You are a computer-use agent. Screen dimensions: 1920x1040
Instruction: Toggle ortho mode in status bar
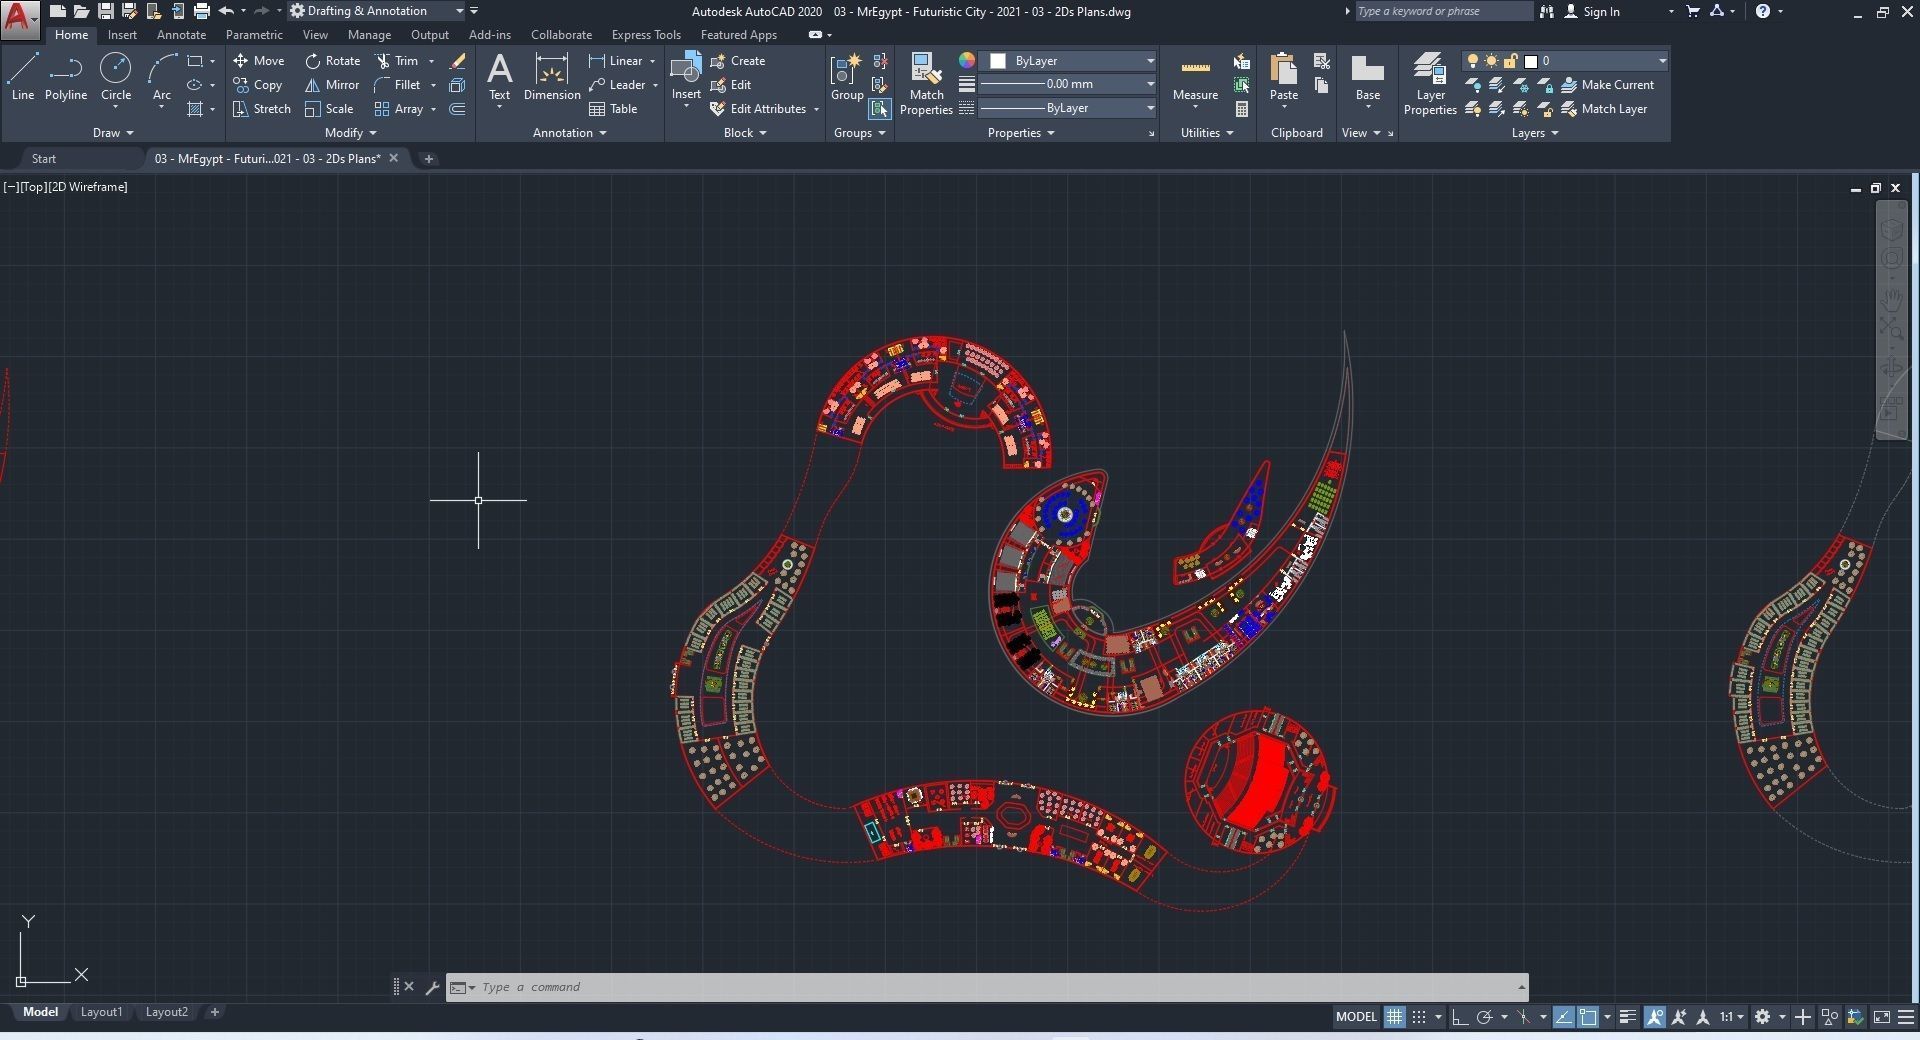1460,1017
